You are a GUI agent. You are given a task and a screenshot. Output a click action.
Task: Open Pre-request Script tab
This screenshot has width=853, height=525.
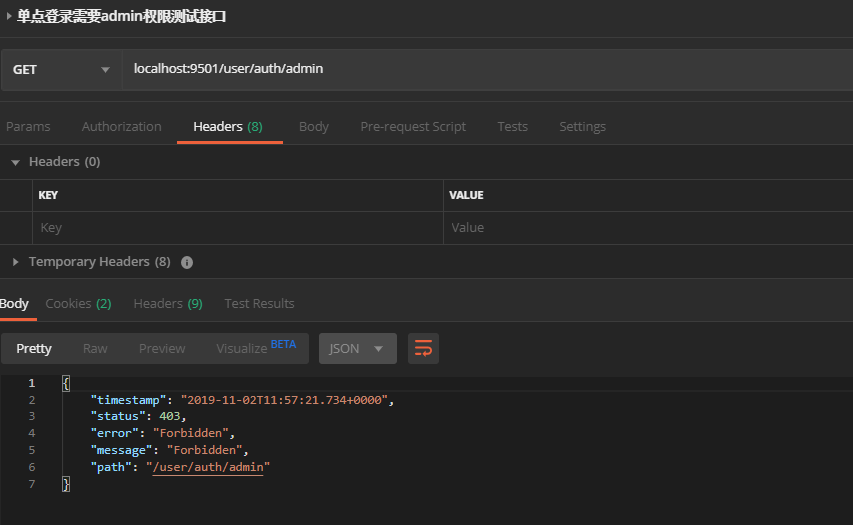[413, 126]
